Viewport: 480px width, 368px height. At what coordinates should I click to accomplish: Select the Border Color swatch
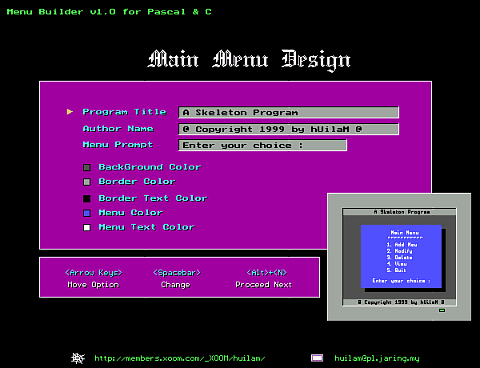point(87,182)
